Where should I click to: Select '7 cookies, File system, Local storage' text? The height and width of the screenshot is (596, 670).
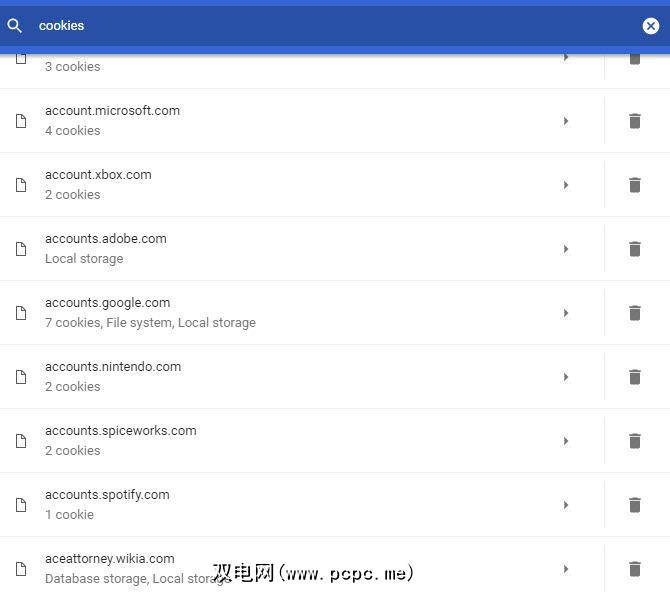click(x=150, y=323)
